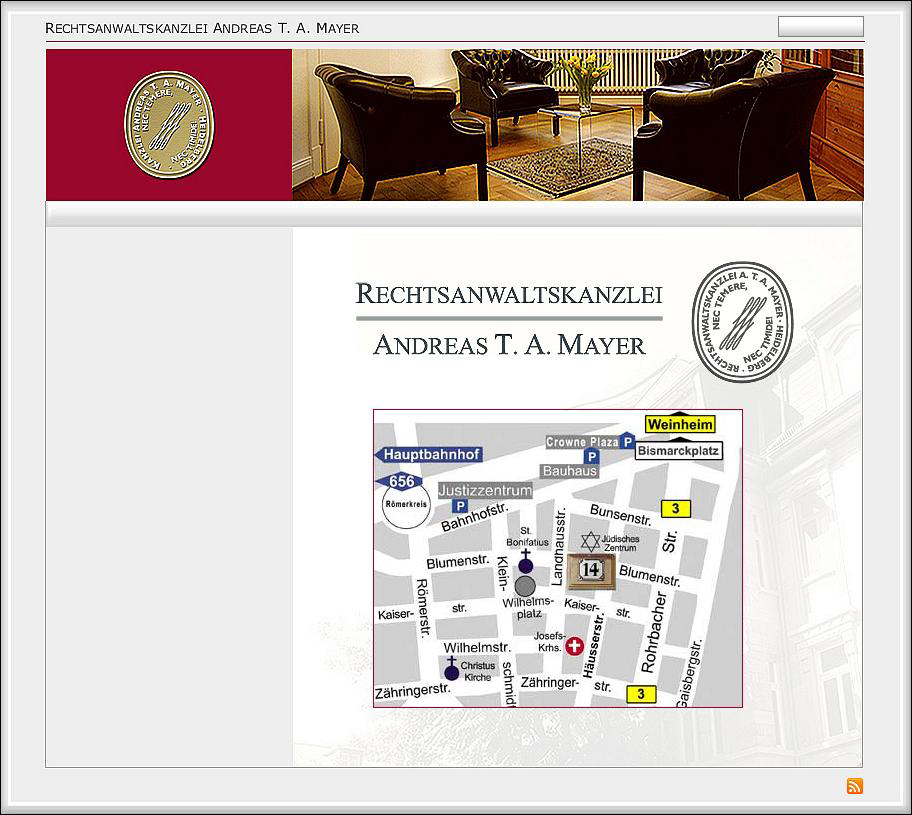Click the gold seal logo in header
This screenshot has height=815, width=912.
pos(169,125)
